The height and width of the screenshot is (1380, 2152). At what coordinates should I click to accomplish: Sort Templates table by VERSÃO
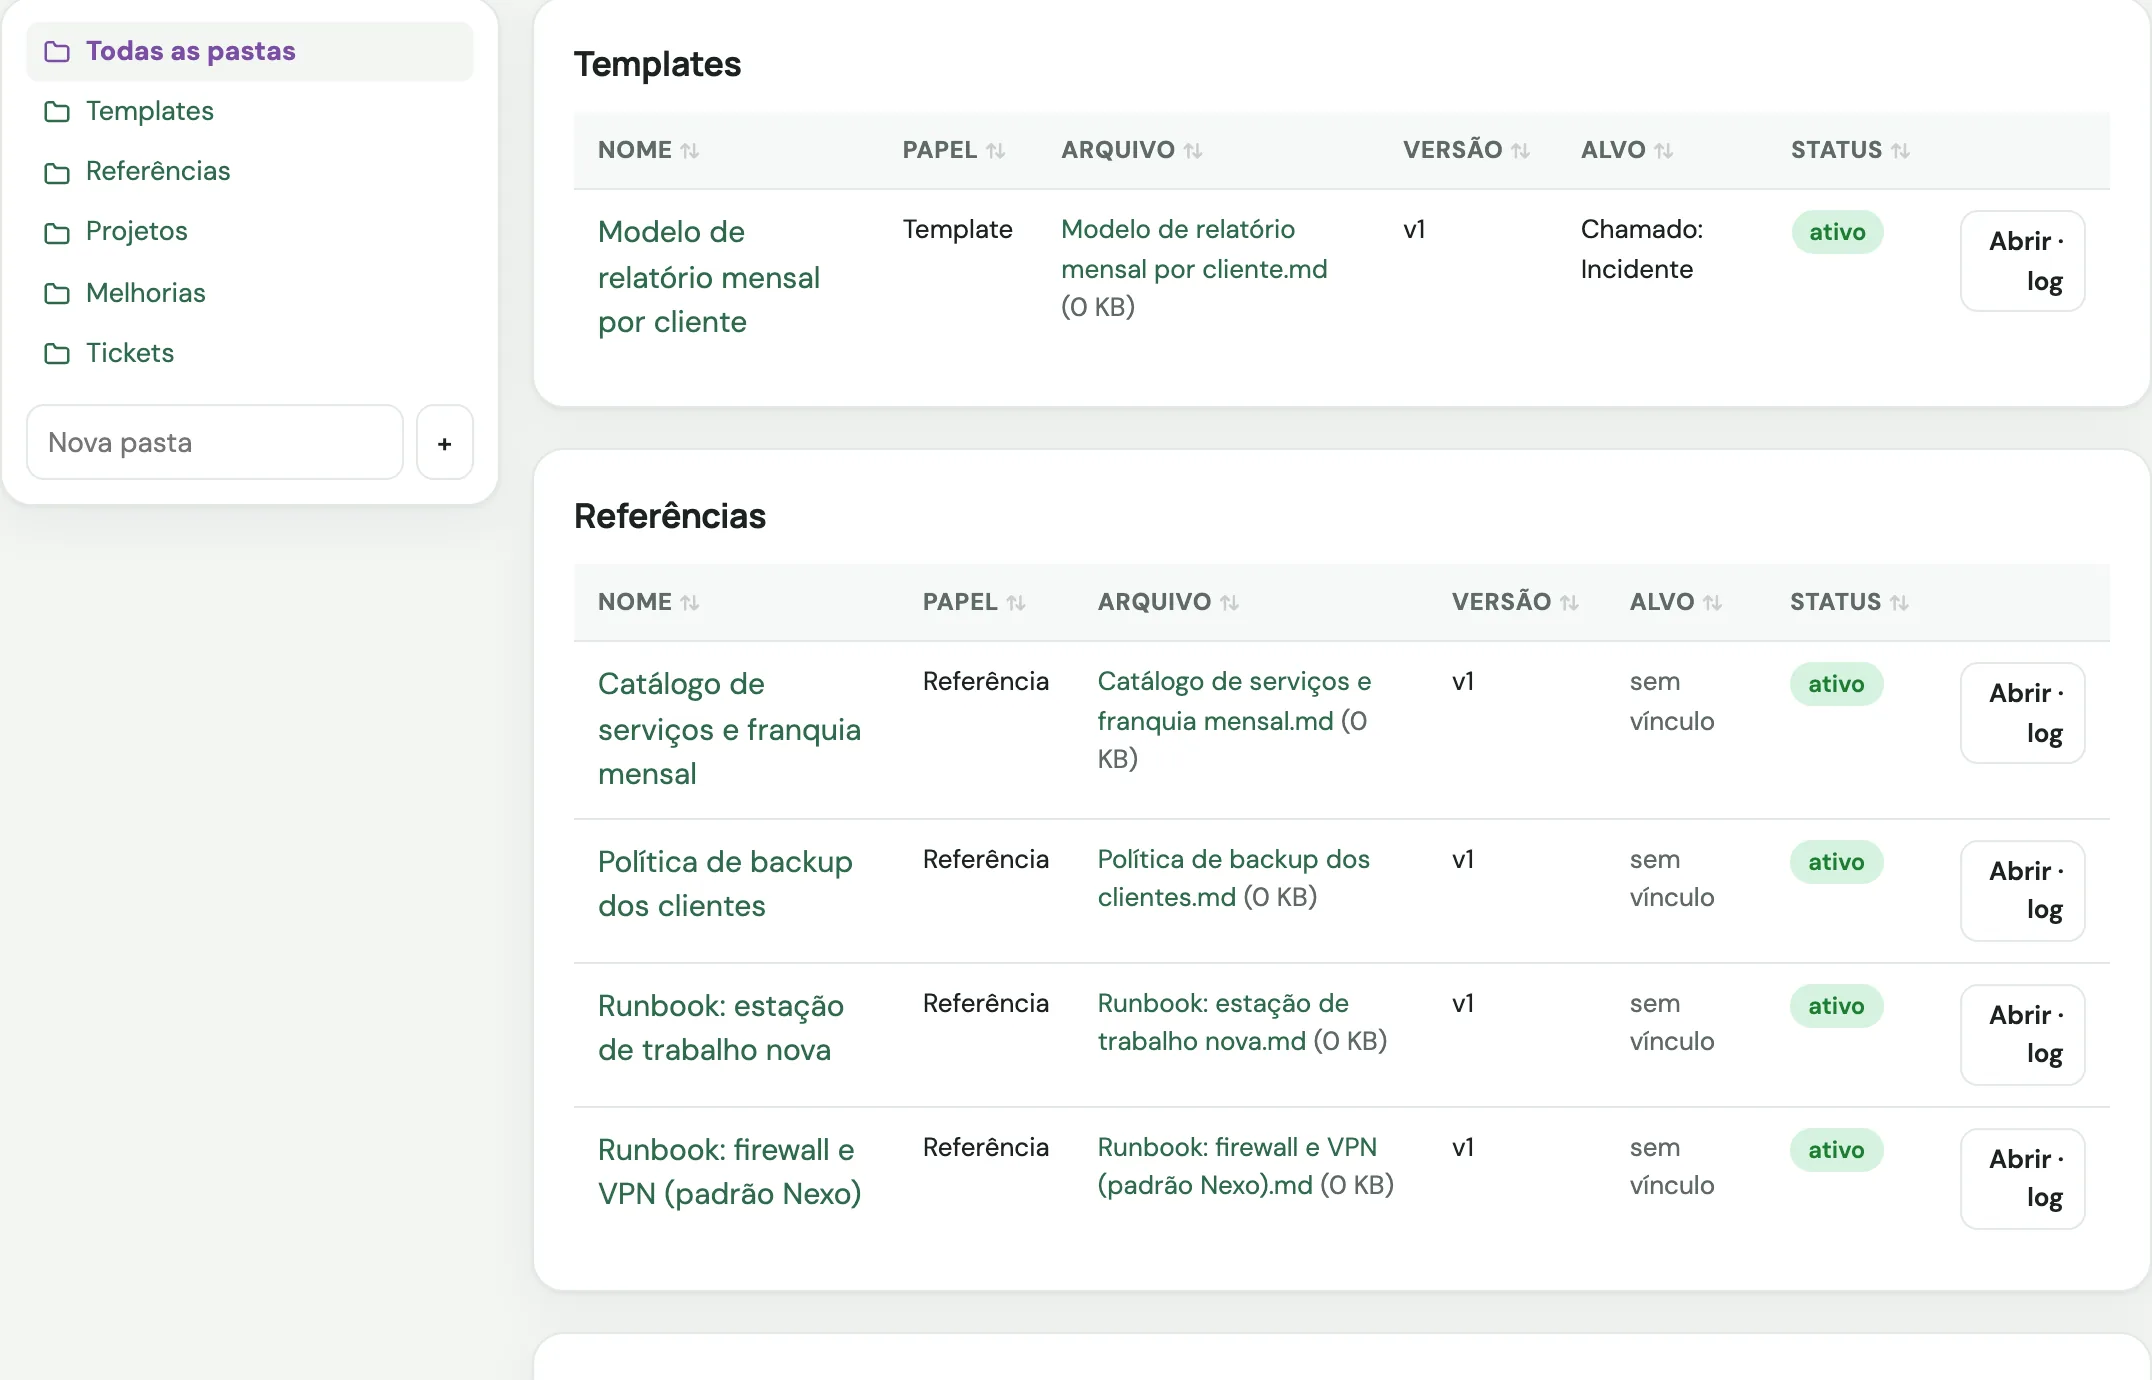pos(1466,150)
